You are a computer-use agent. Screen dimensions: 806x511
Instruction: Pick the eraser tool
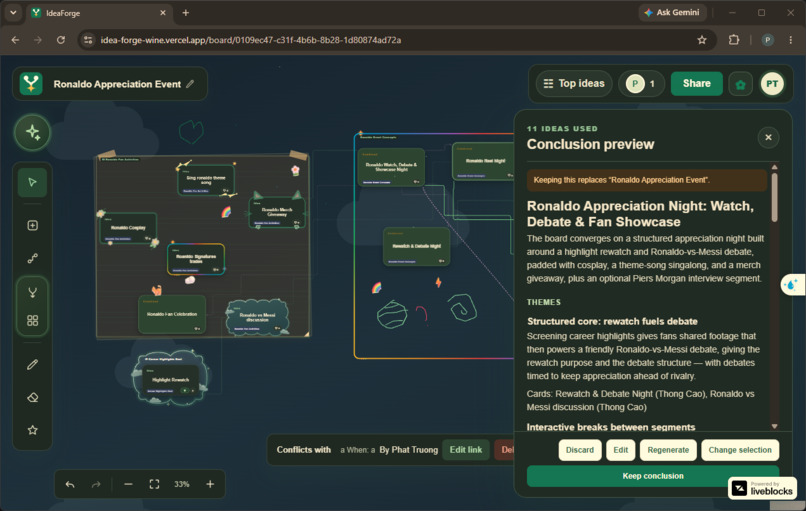click(x=32, y=397)
